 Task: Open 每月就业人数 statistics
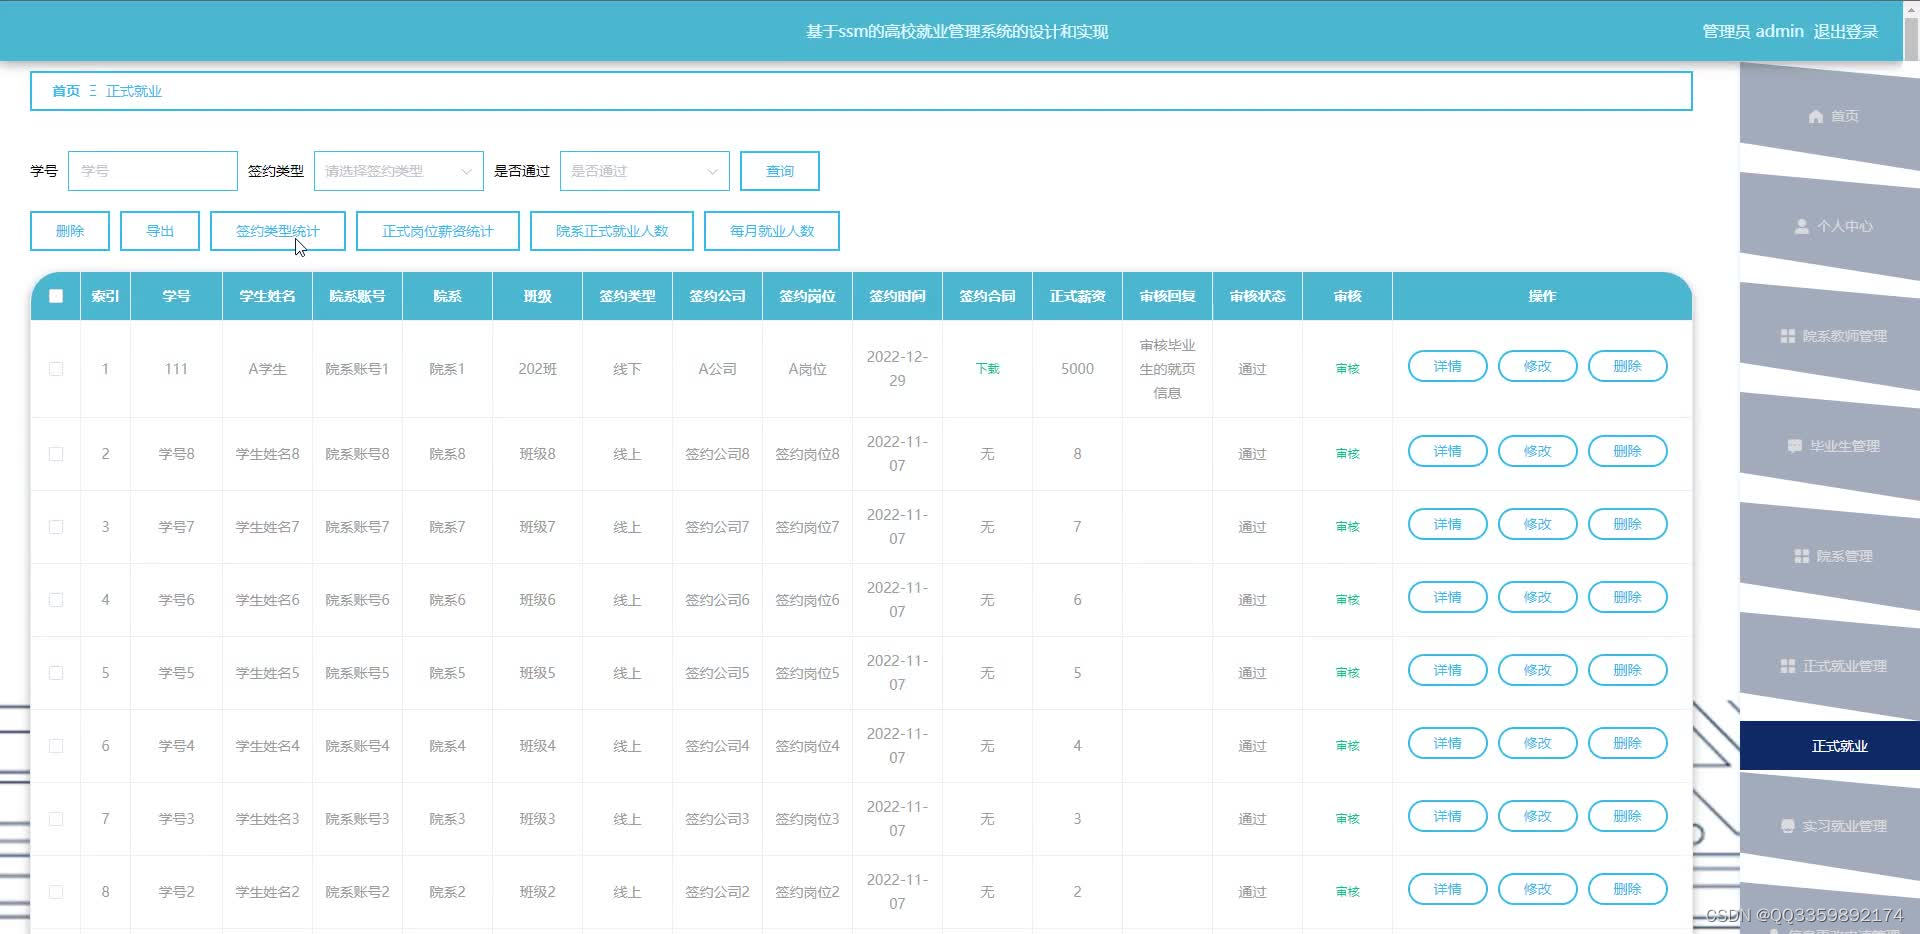772,231
